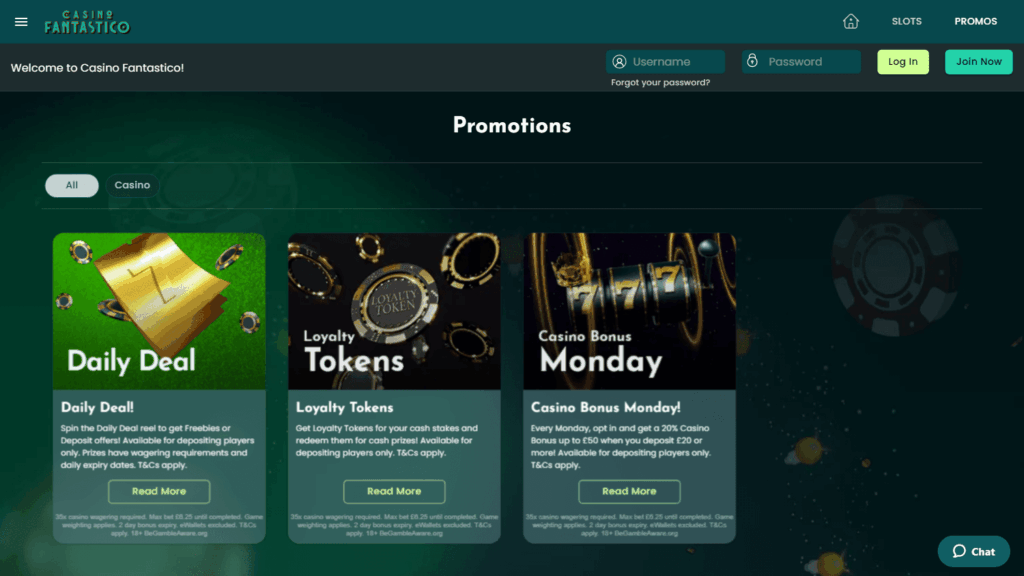Click the Casino Fantastico logo
The height and width of the screenshot is (576, 1024).
click(87, 22)
